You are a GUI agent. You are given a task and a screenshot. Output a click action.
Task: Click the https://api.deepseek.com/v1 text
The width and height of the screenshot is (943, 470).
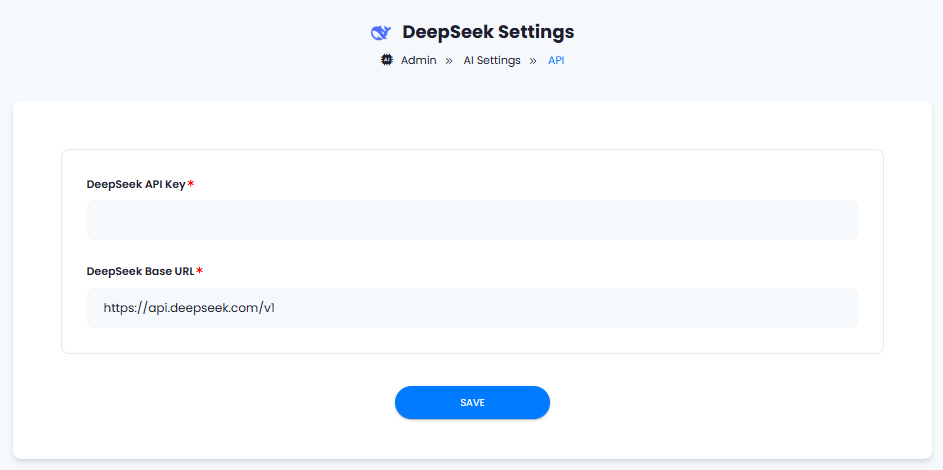[x=189, y=308]
